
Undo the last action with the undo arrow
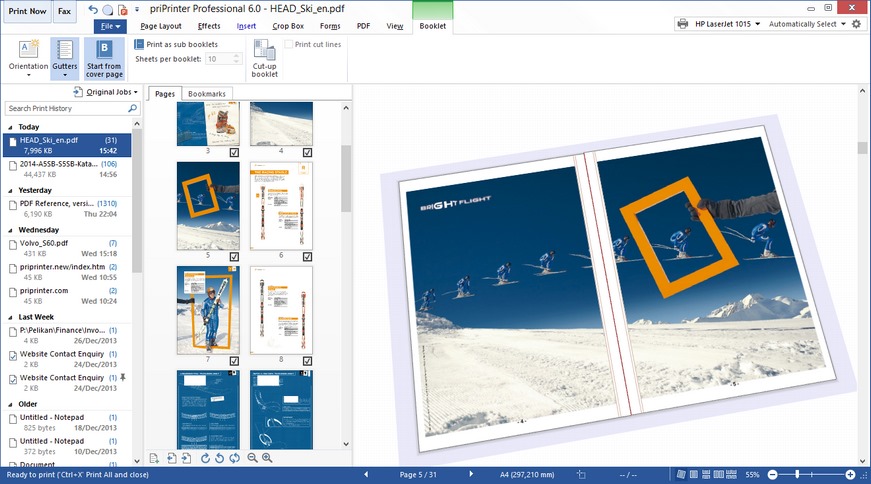coord(93,10)
